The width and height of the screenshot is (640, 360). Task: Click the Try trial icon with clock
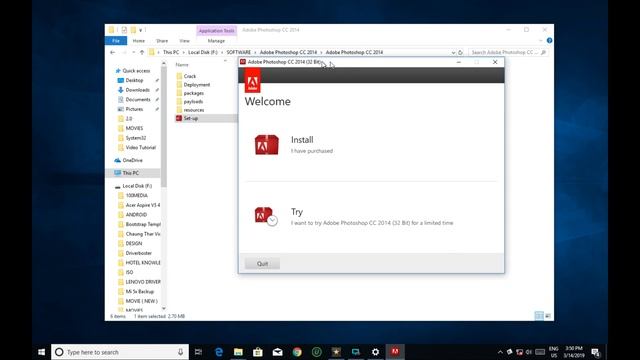[x=266, y=216]
